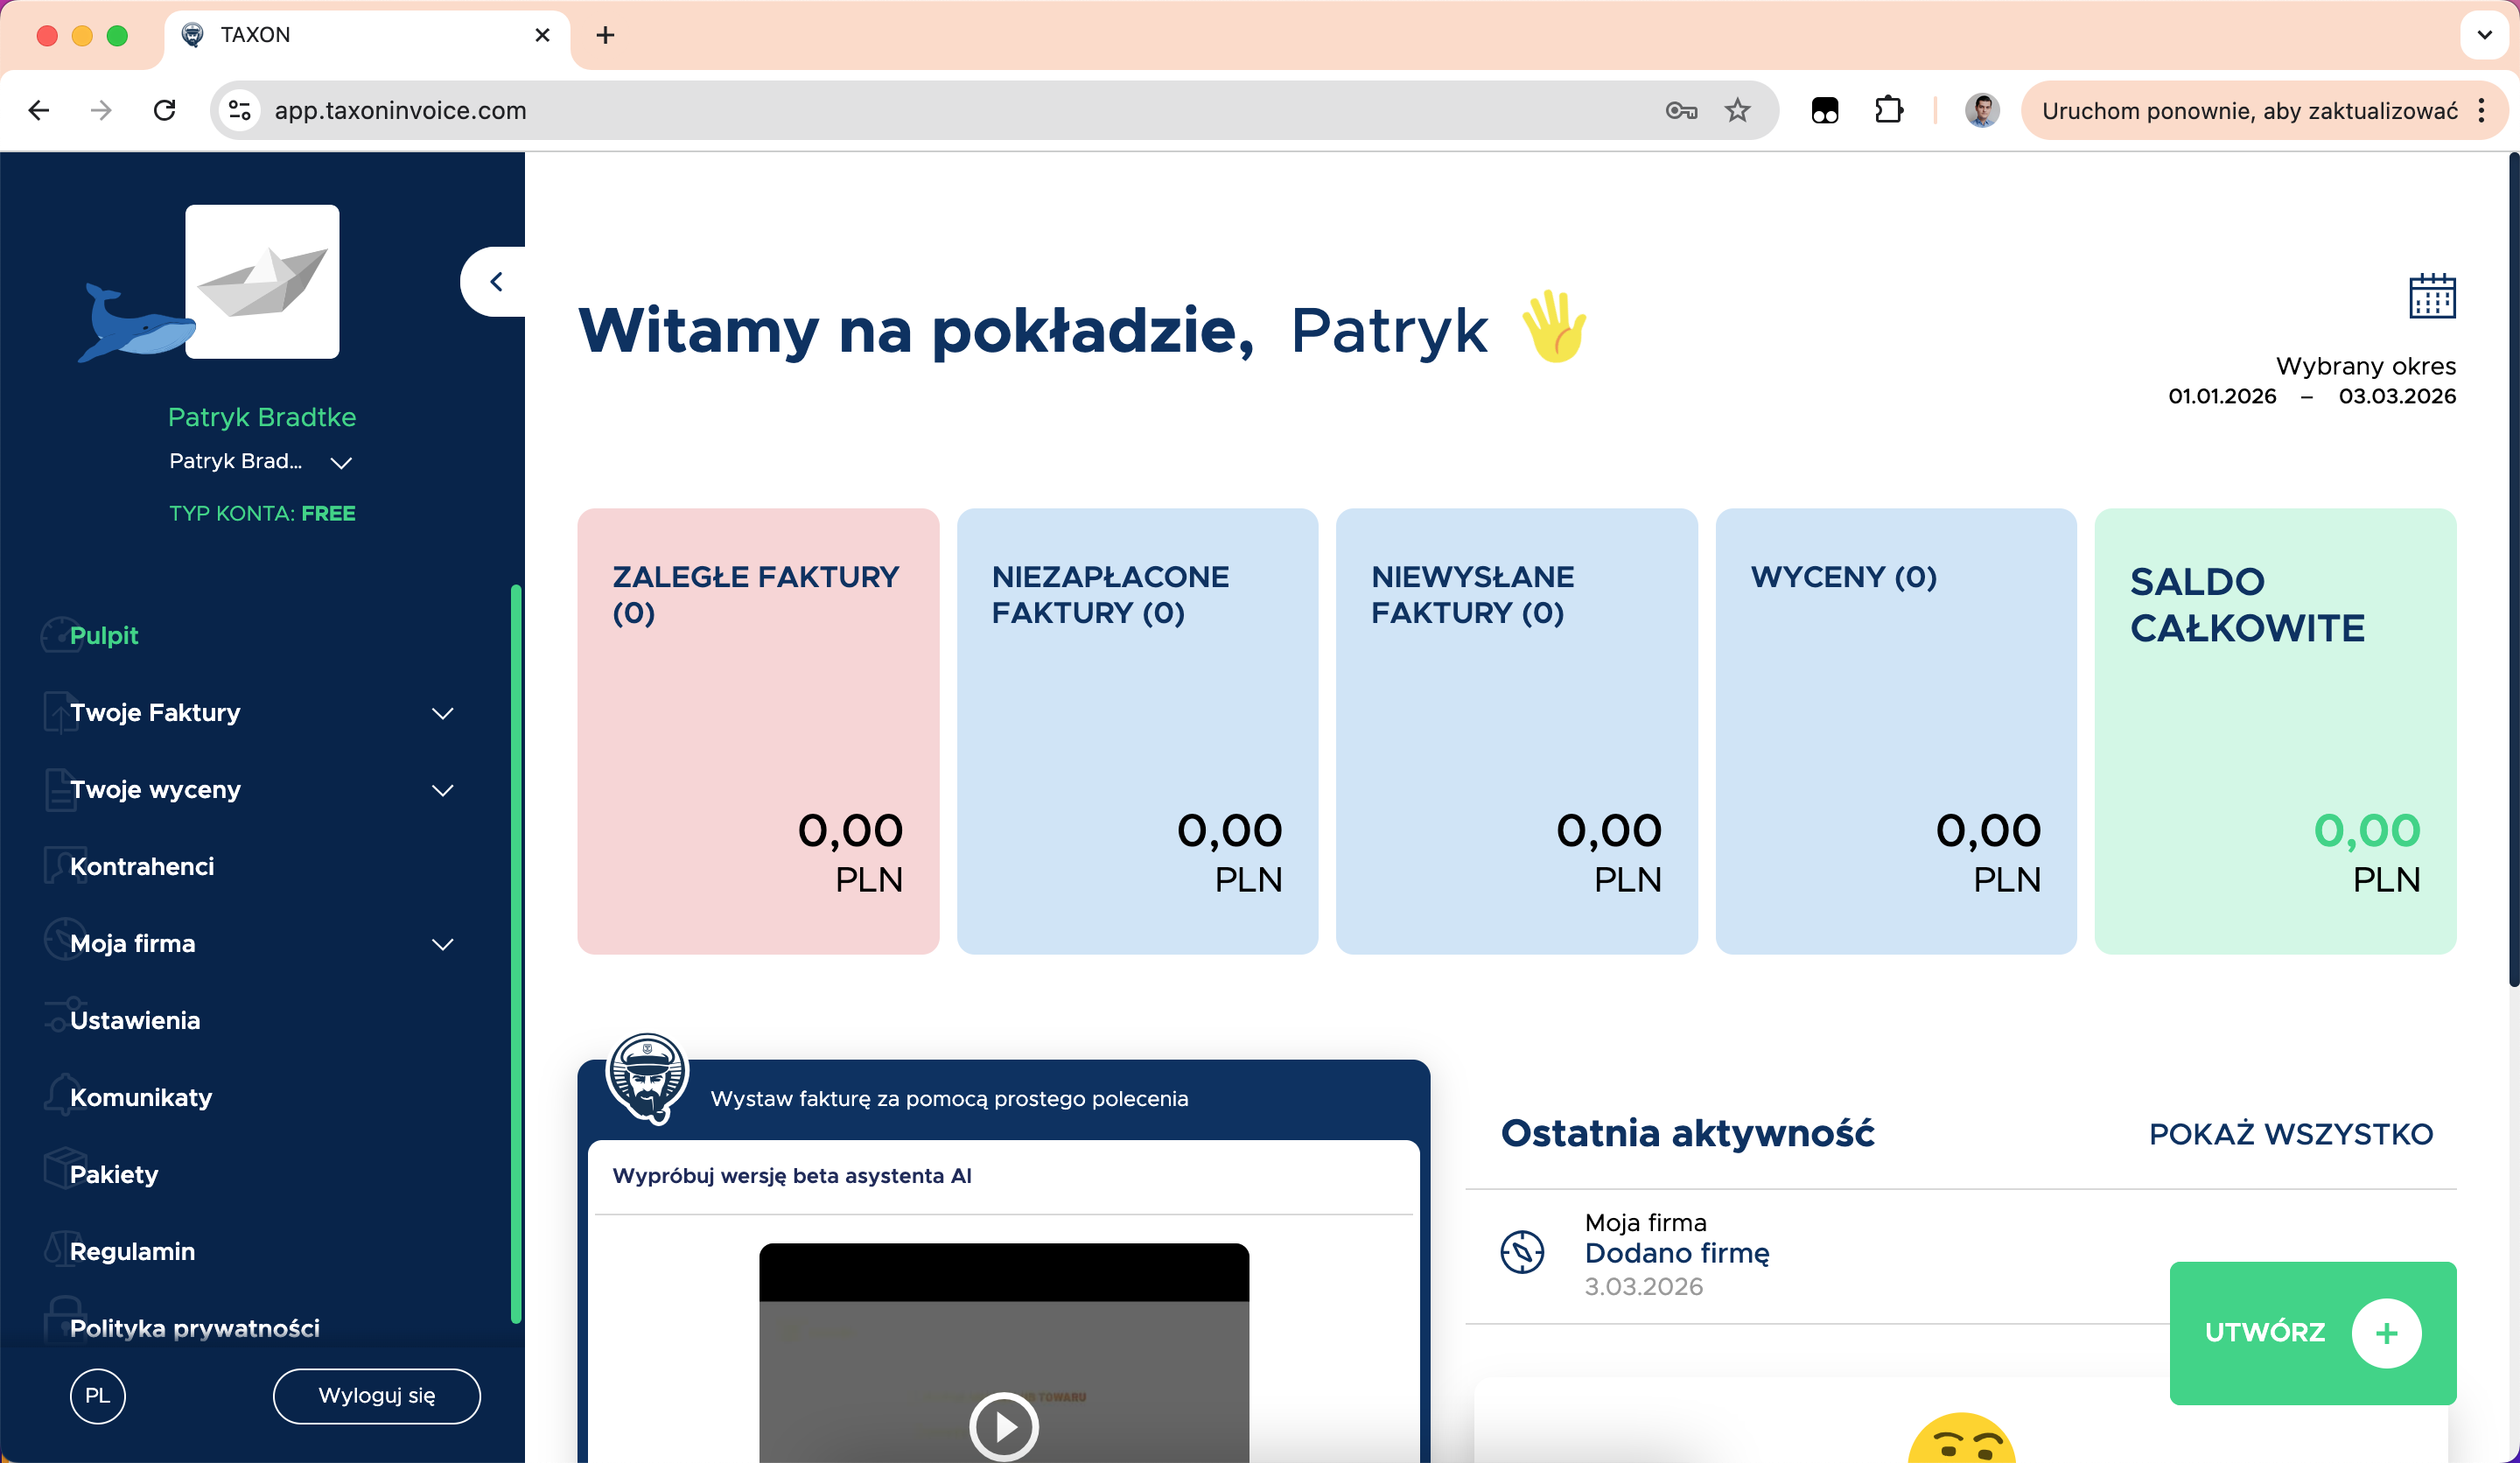2520x1463 pixels.
Task: Click the Patryk Bradtke user name
Action: tap(262, 417)
